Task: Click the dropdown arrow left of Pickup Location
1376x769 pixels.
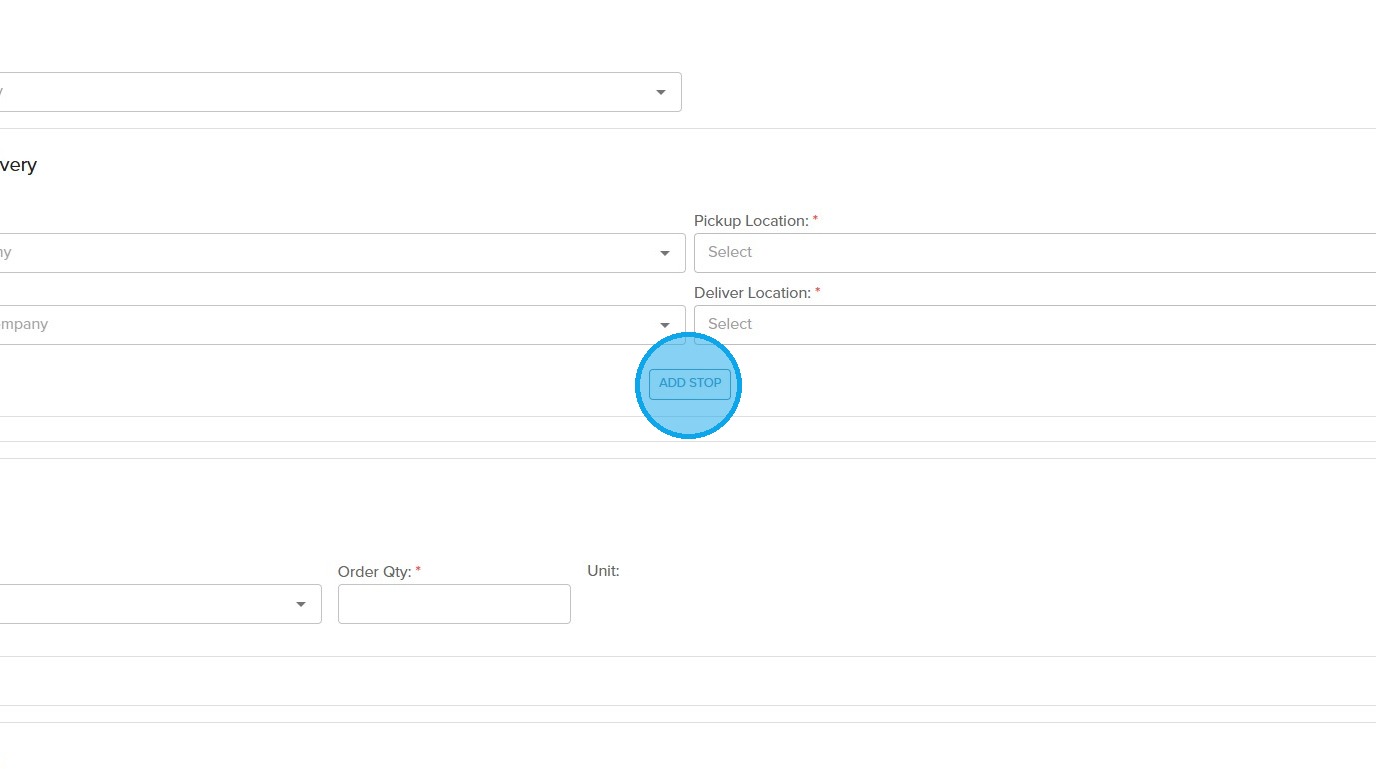Action: 664,253
